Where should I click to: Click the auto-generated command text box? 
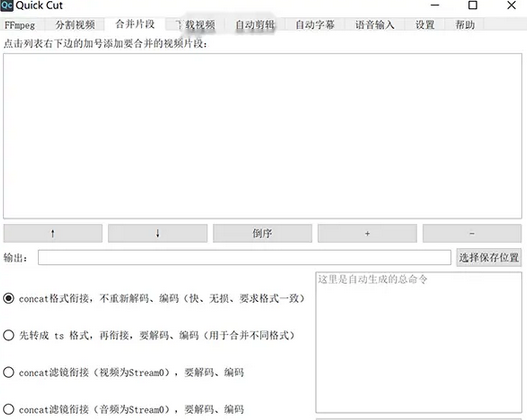point(419,342)
